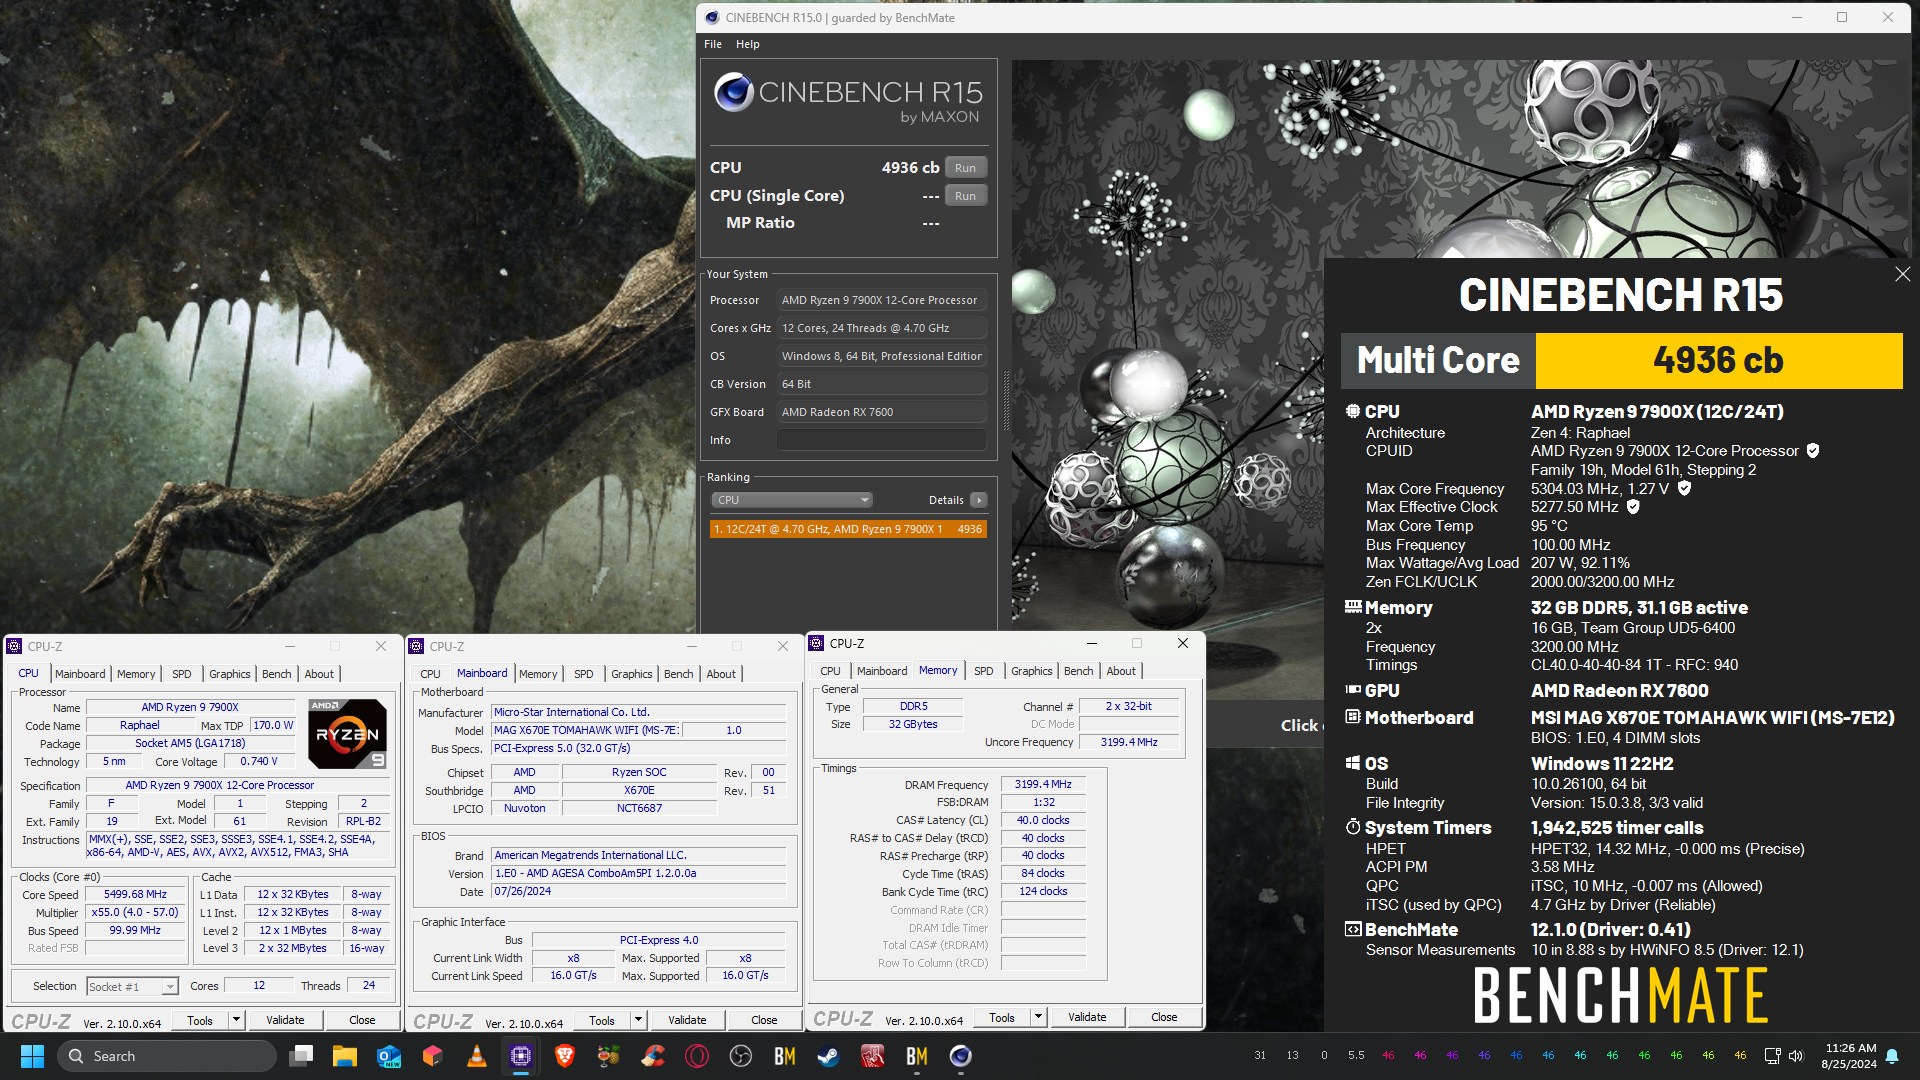Click the Cinebench R15 sphere logo
This screenshot has width=1920, height=1080.
click(x=734, y=93)
